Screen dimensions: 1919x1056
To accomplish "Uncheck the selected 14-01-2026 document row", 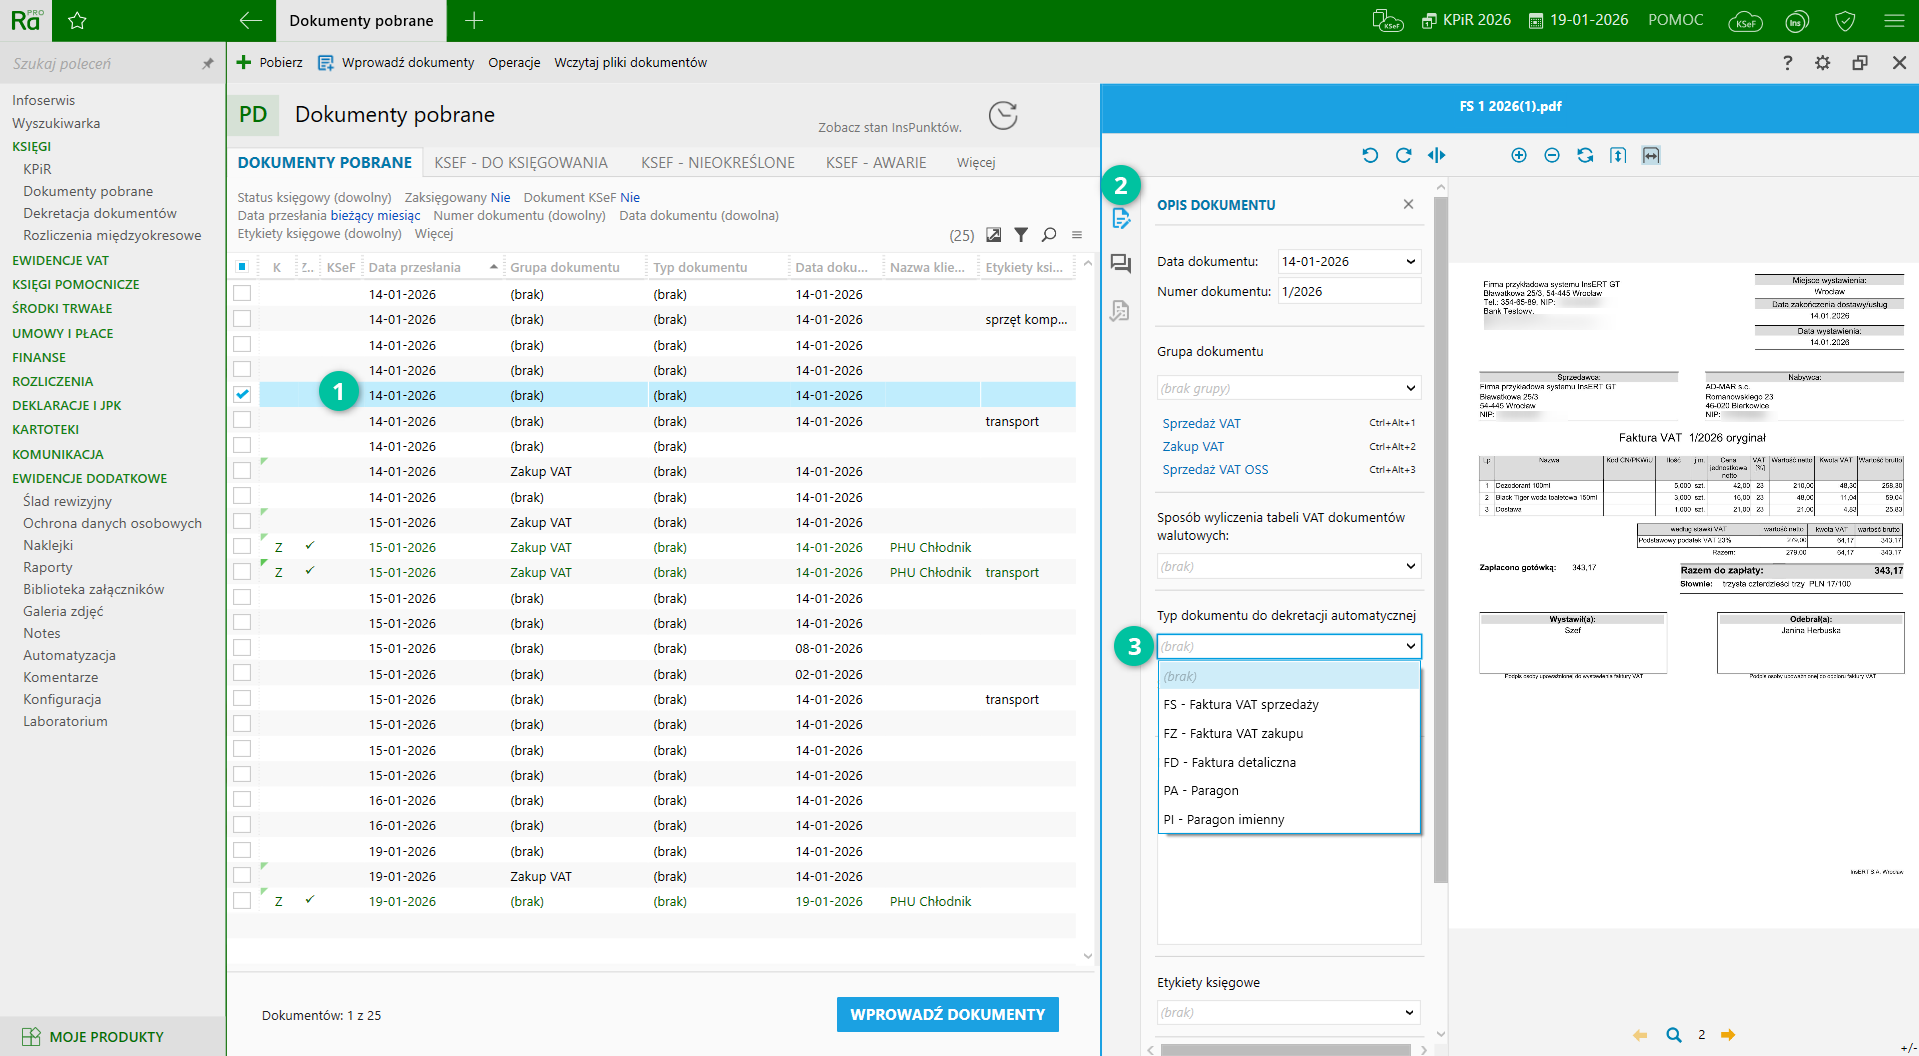I will 242,395.
